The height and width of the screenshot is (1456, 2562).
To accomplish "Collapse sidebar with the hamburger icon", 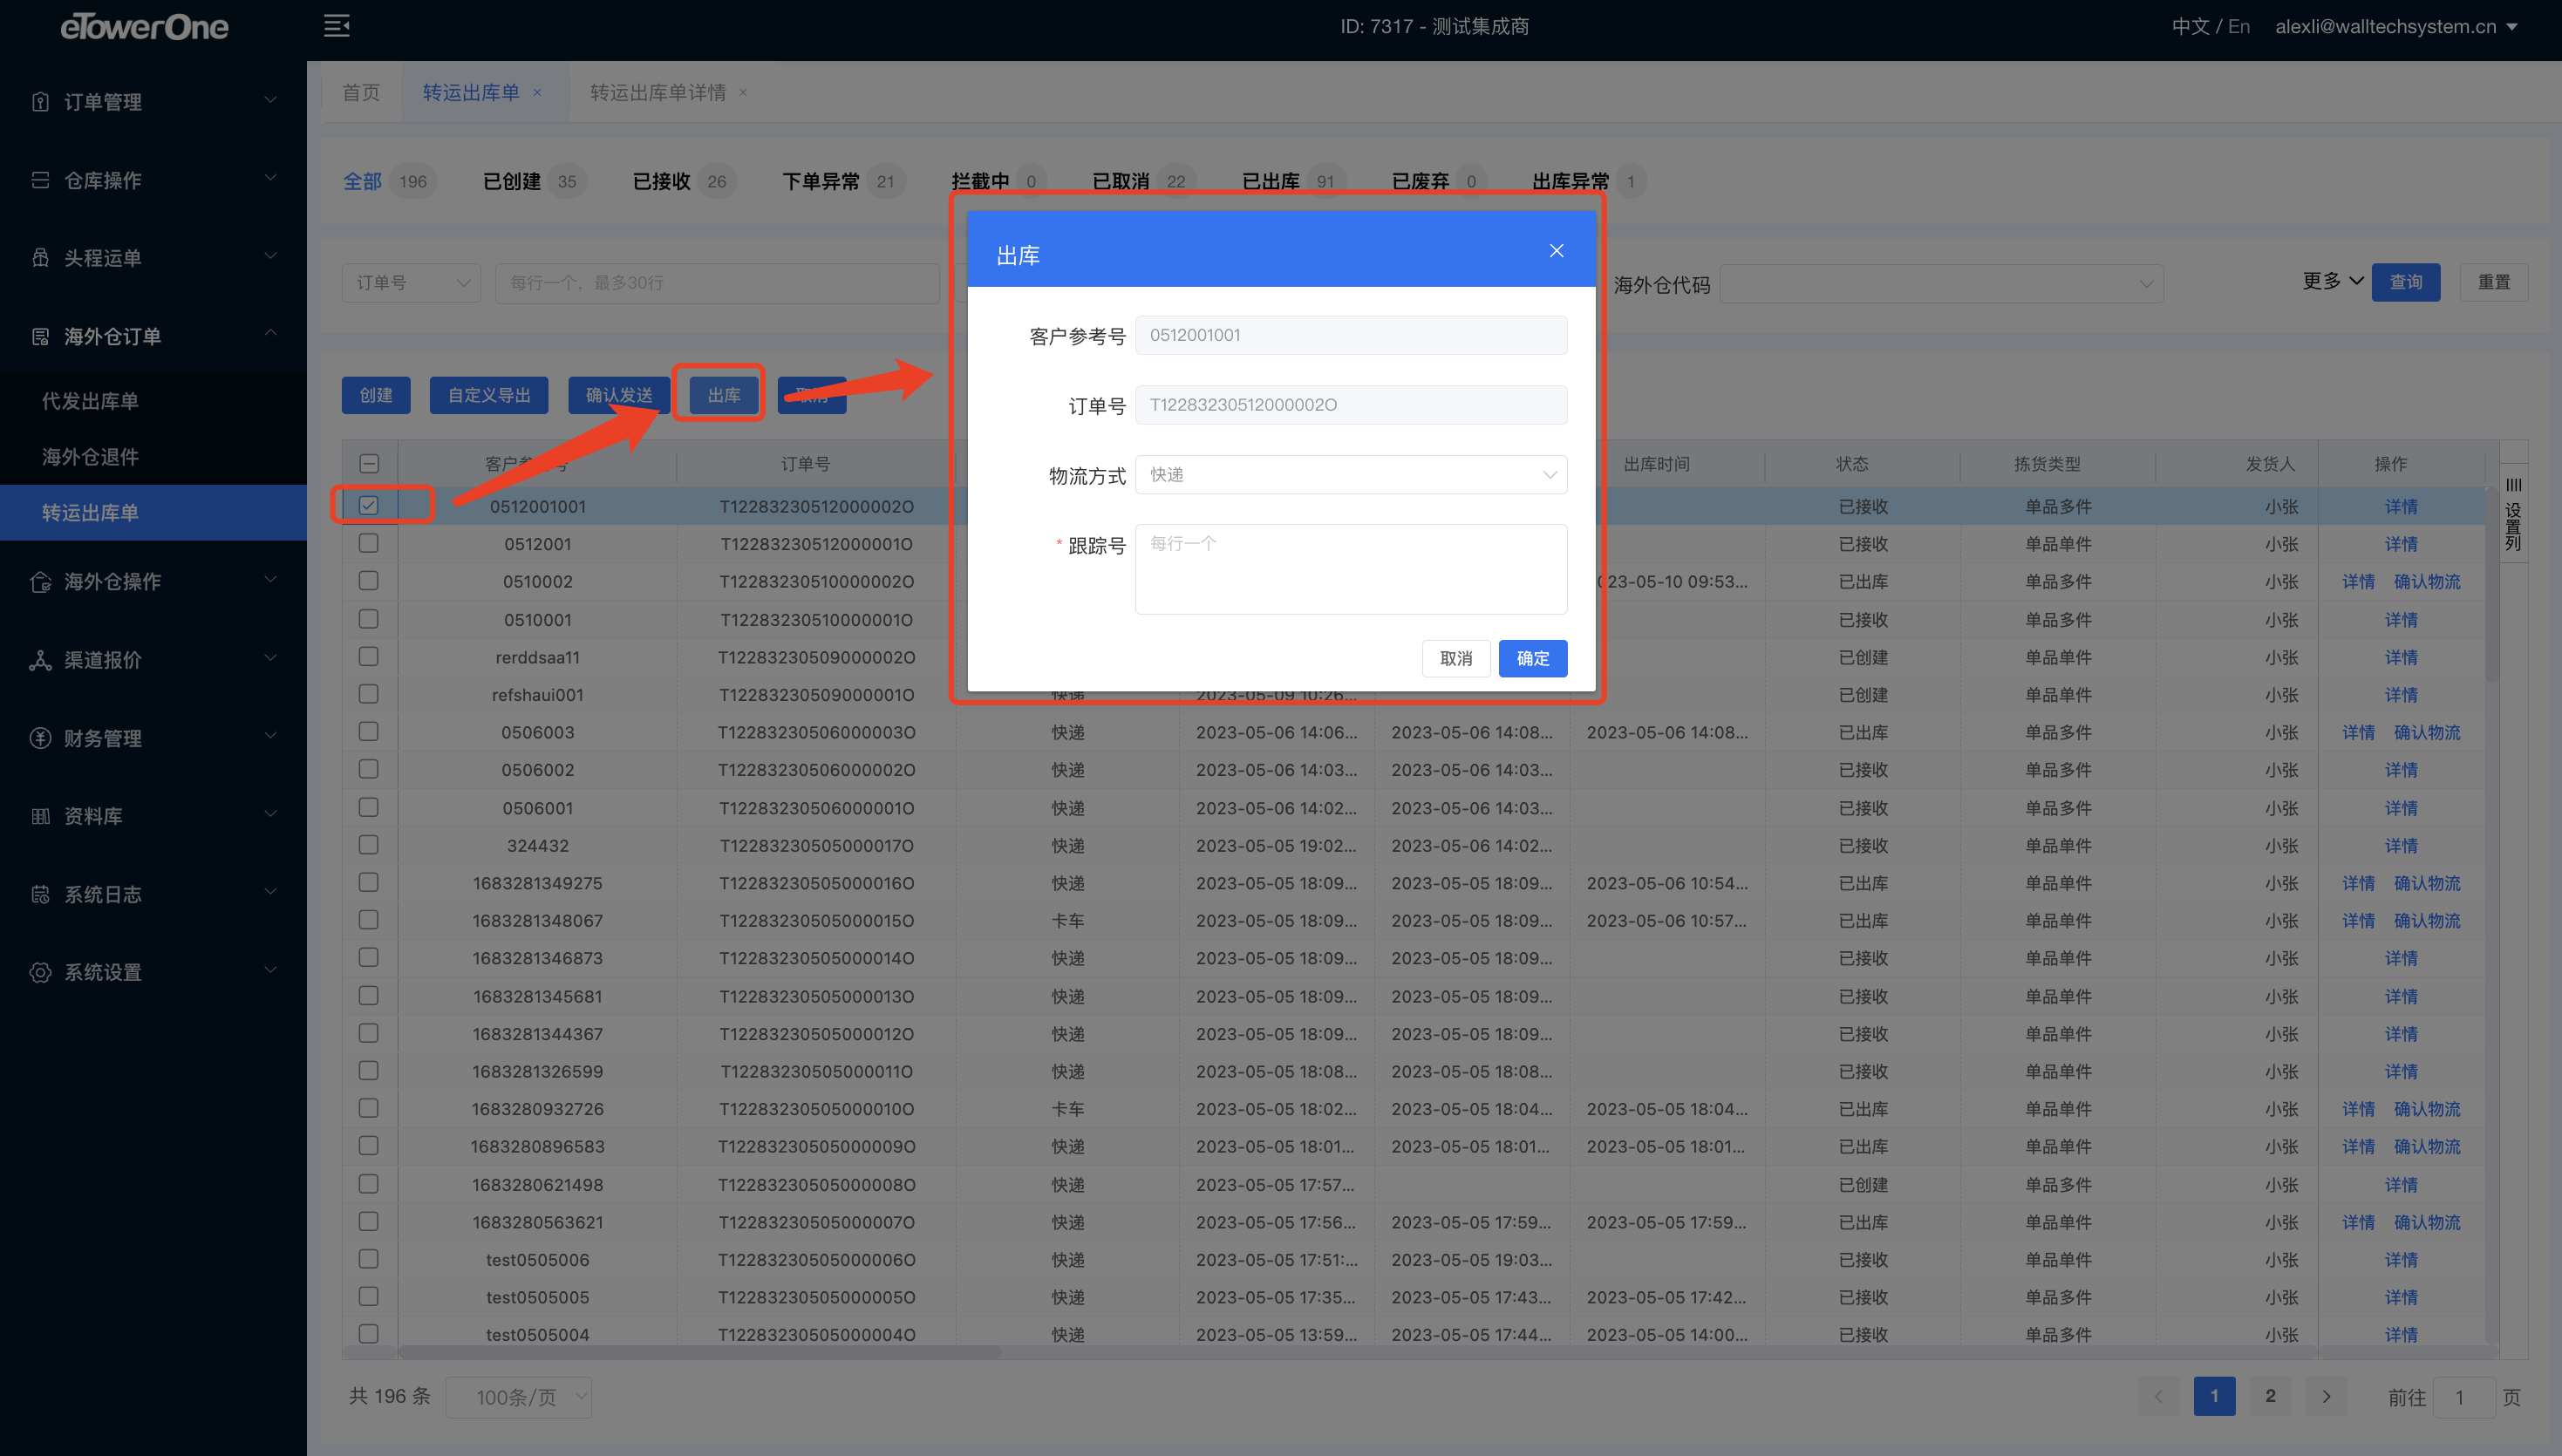I will (337, 26).
